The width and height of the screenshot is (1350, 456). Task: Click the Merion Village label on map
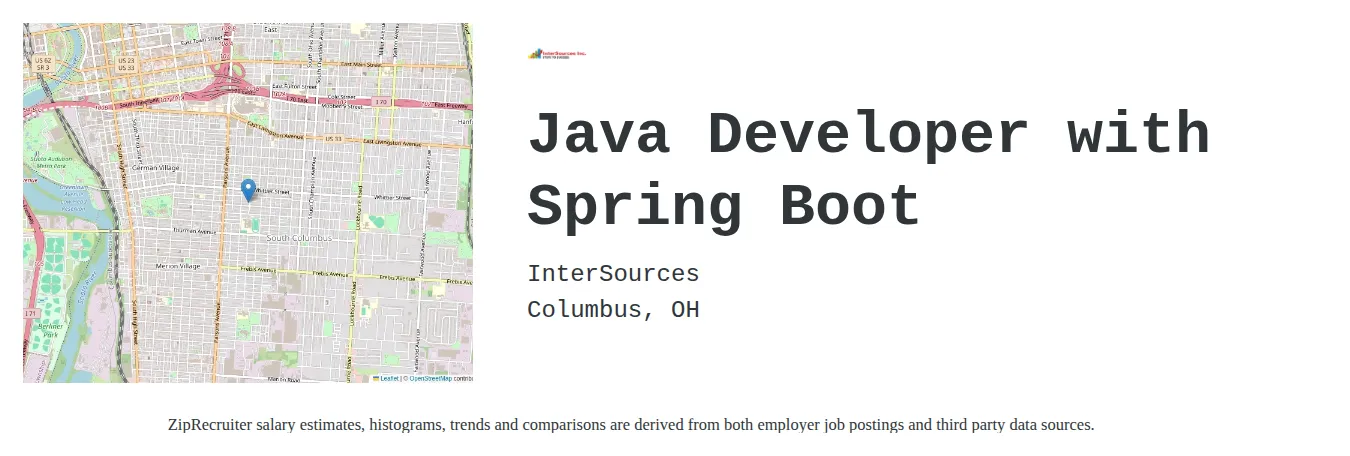point(178,266)
